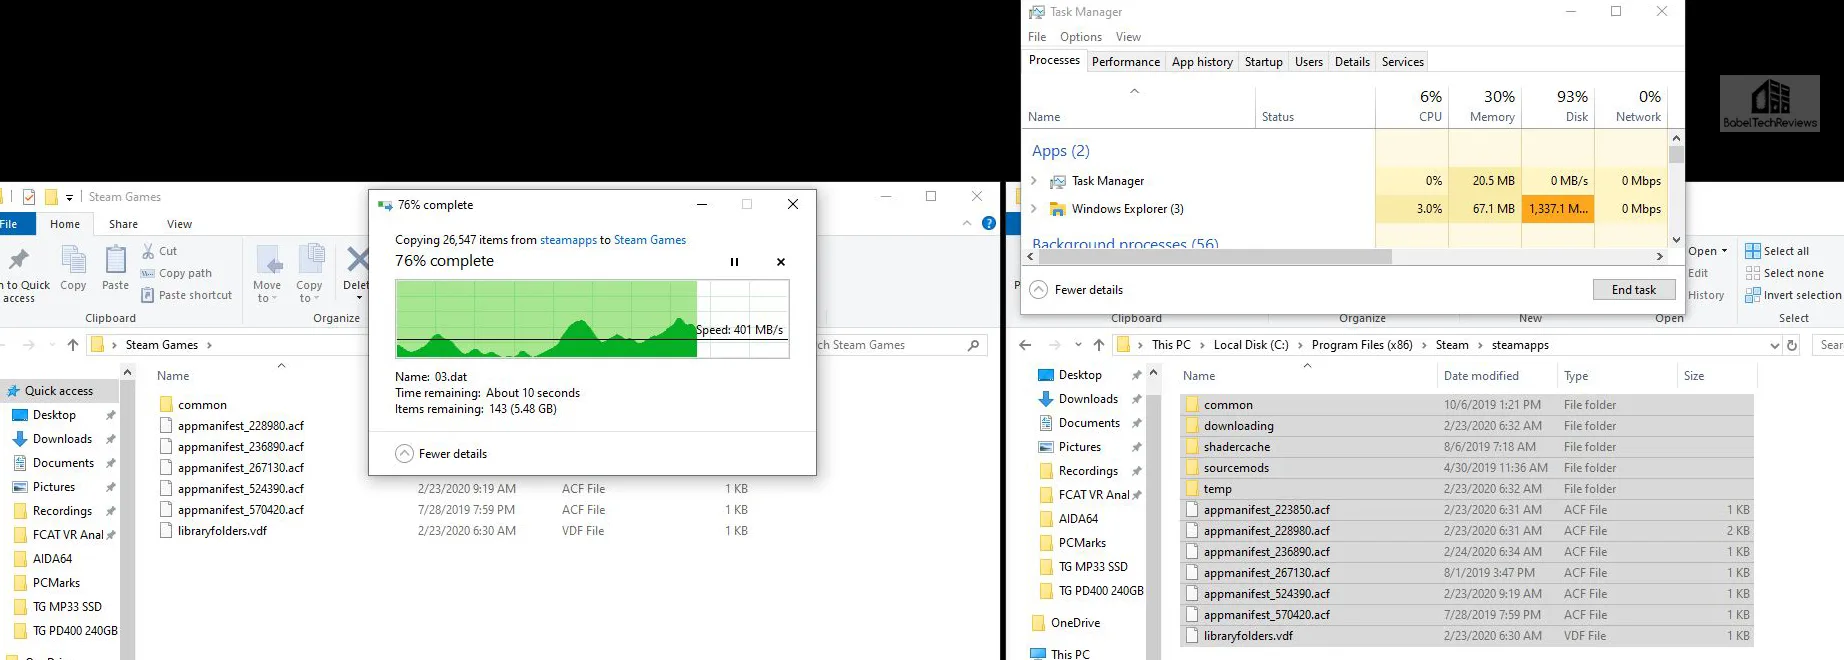The width and height of the screenshot is (1844, 660).
Task: Switch to App history tab
Action: point(1202,62)
